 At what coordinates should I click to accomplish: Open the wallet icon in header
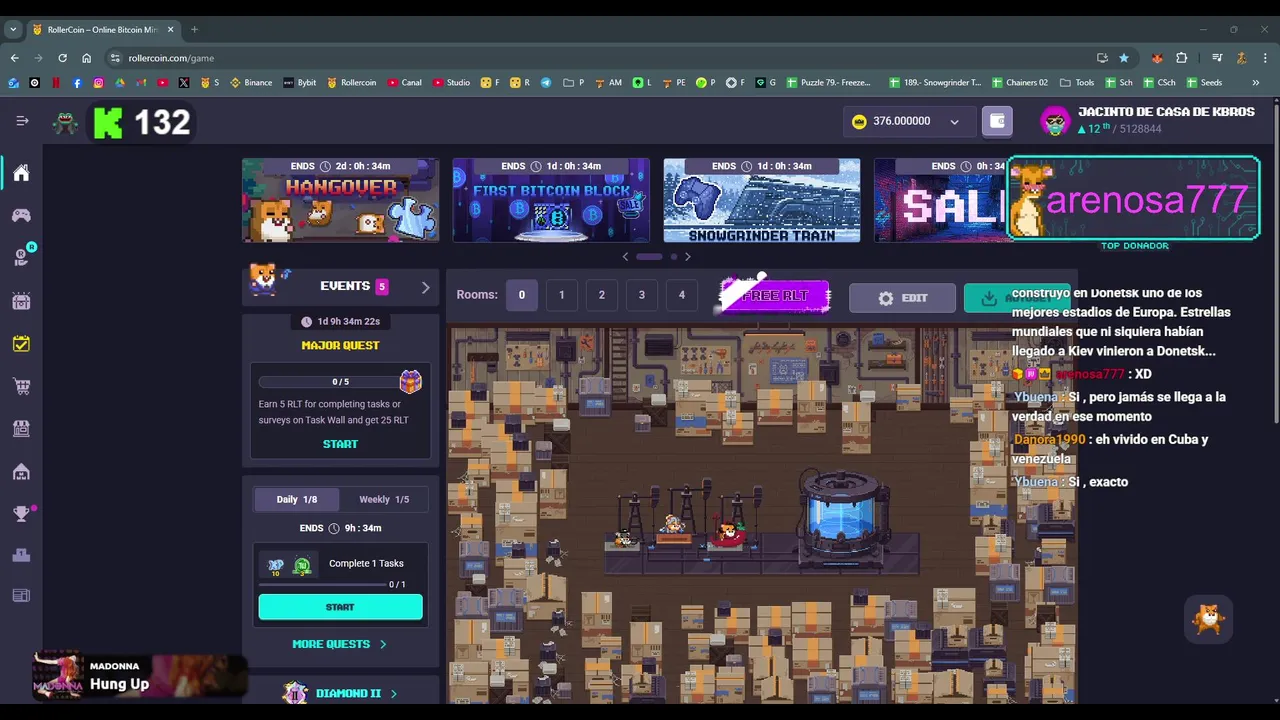pyautogui.click(x=997, y=121)
